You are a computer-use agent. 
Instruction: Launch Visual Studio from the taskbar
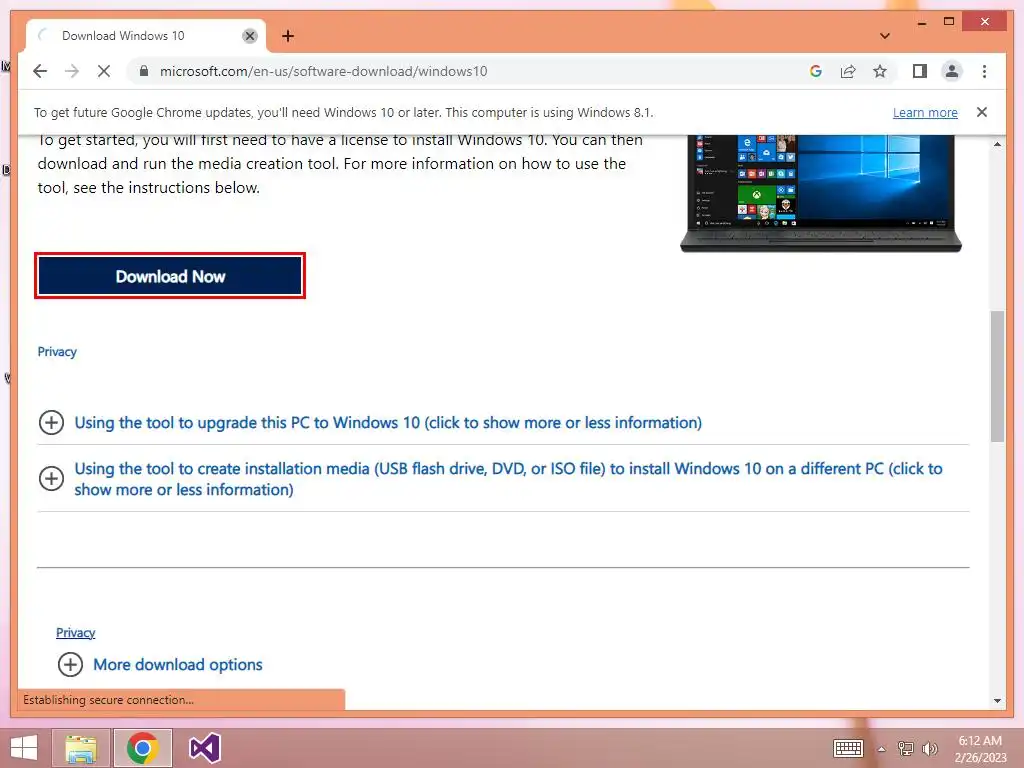point(204,748)
